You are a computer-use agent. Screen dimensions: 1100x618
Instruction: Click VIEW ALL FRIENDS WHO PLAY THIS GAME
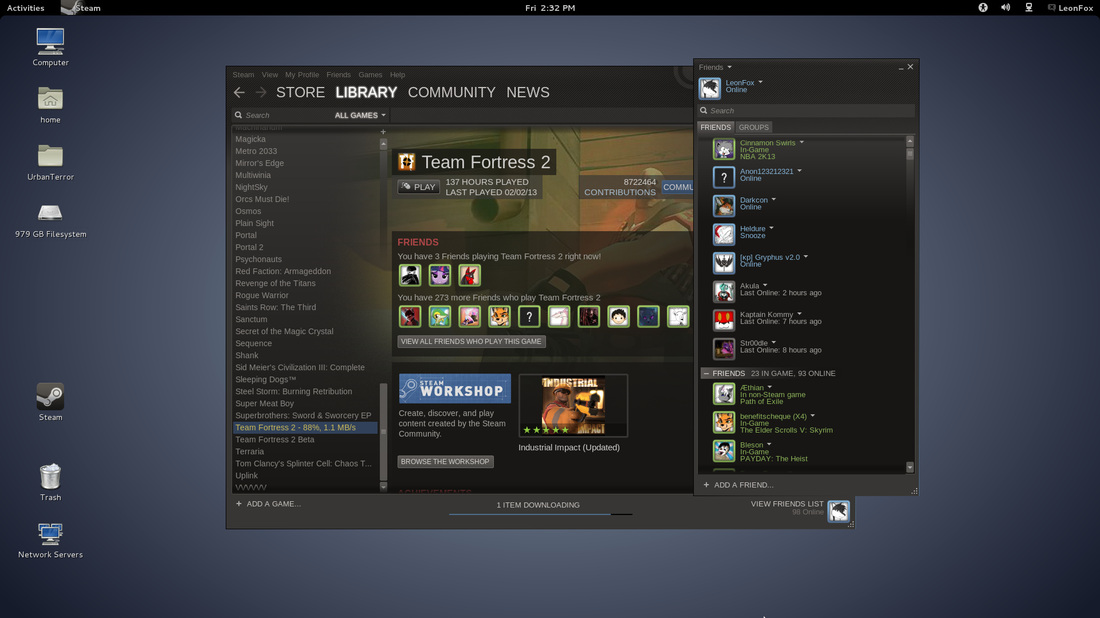[471, 342]
